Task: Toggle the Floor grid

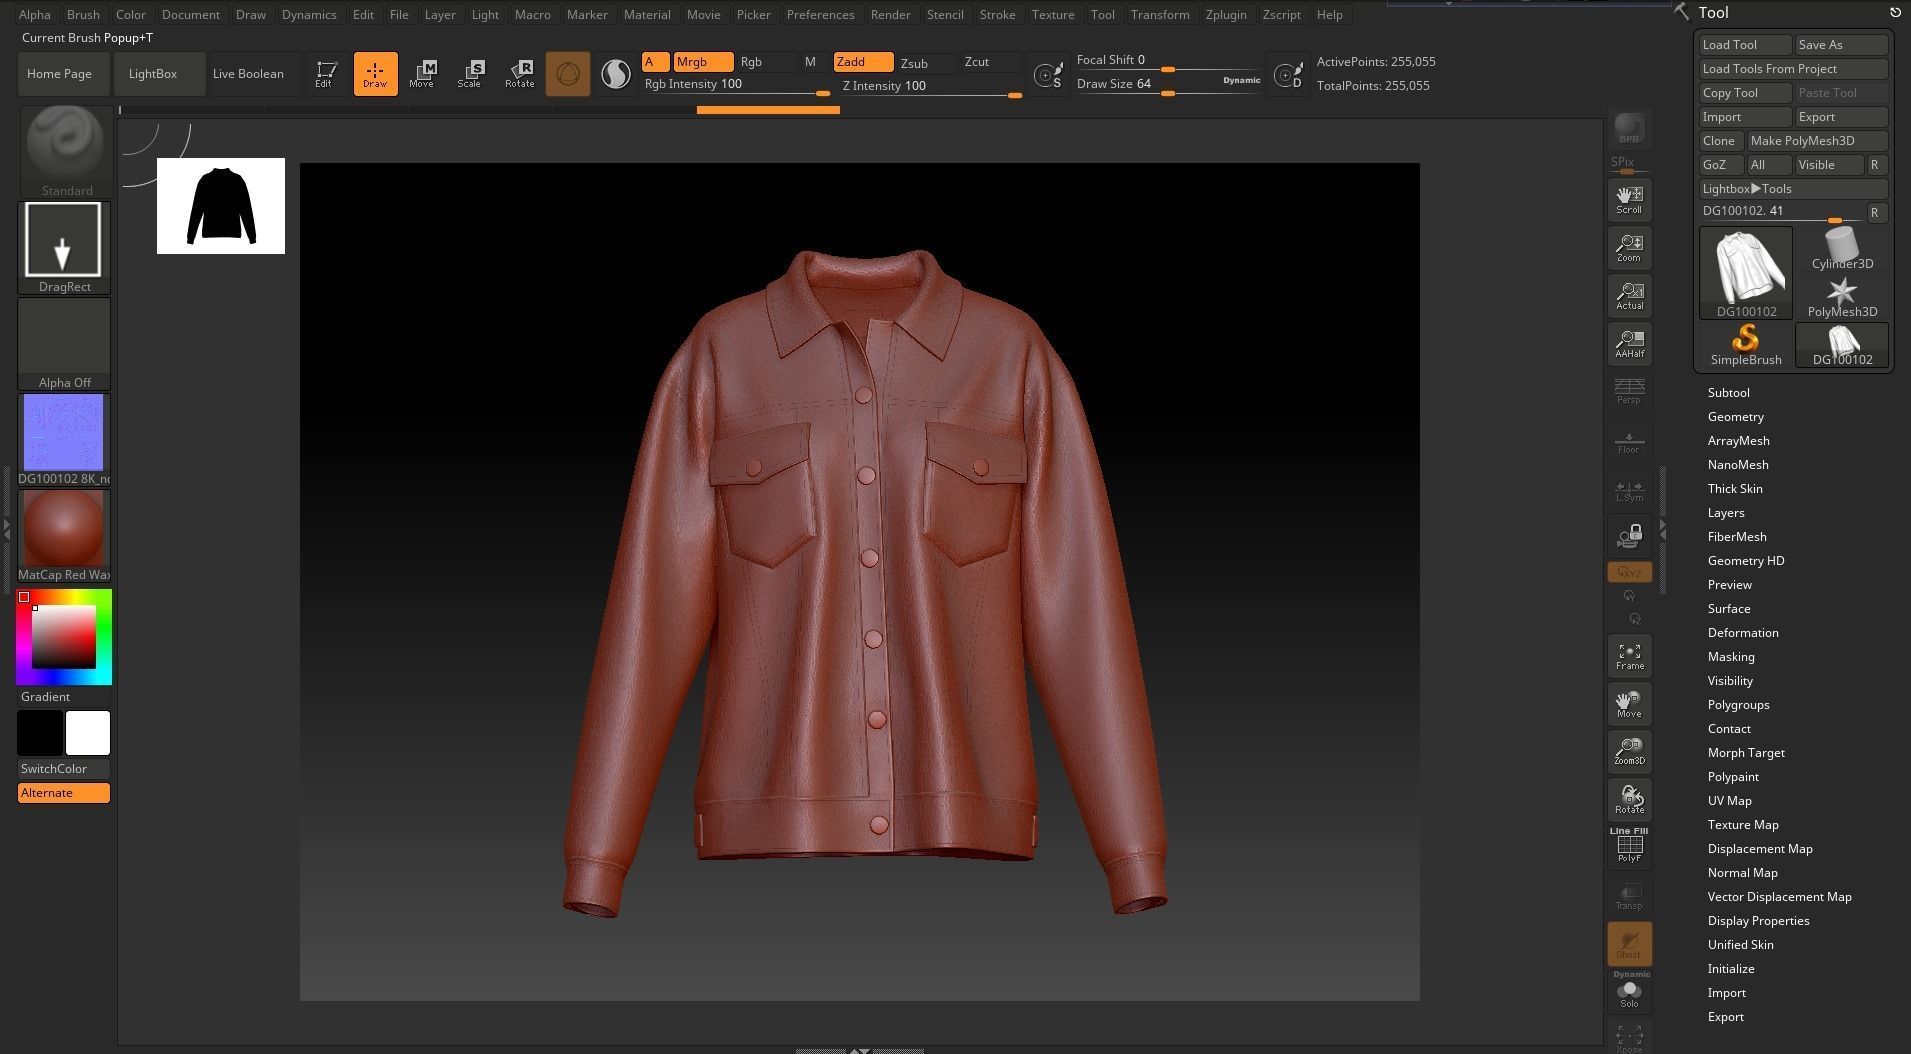Action: [1629, 442]
